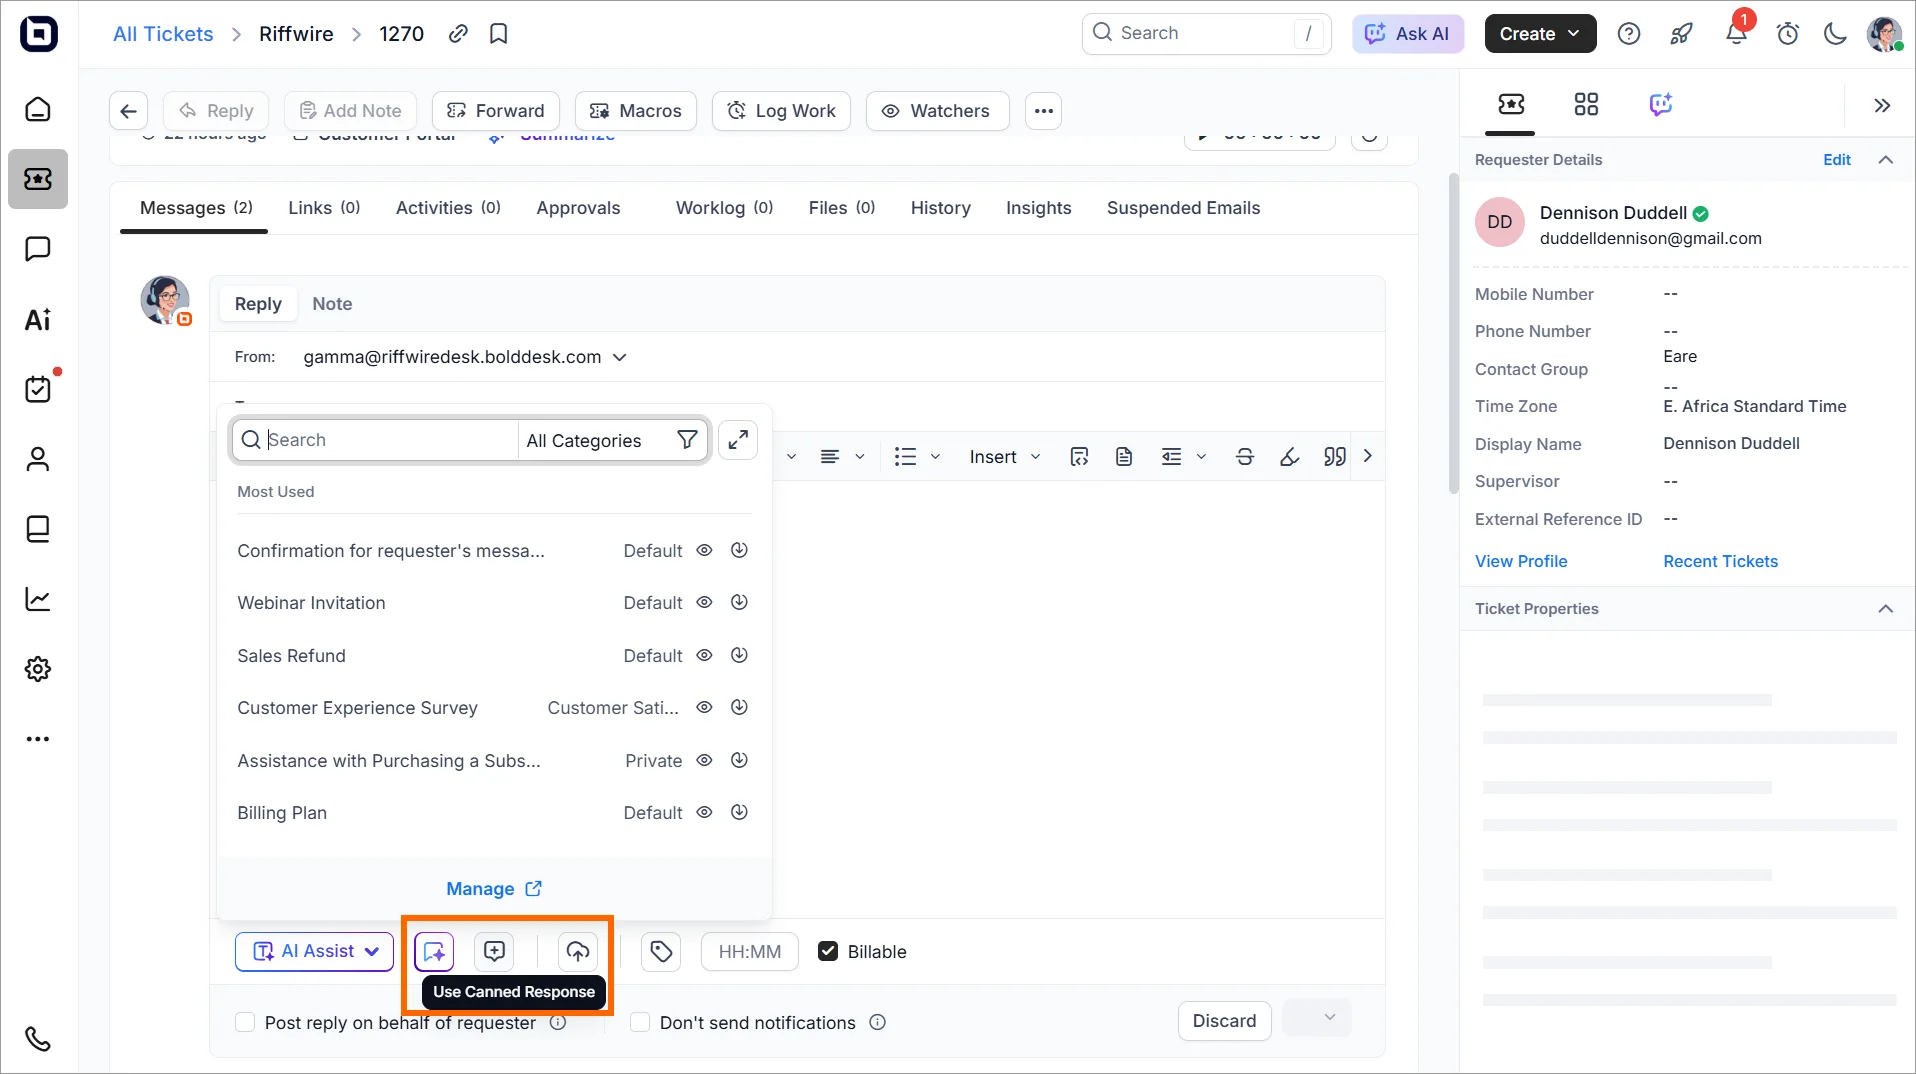The width and height of the screenshot is (1916, 1074).
Task: Enable Post reply on behalf of requester
Action: coord(245,1023)
